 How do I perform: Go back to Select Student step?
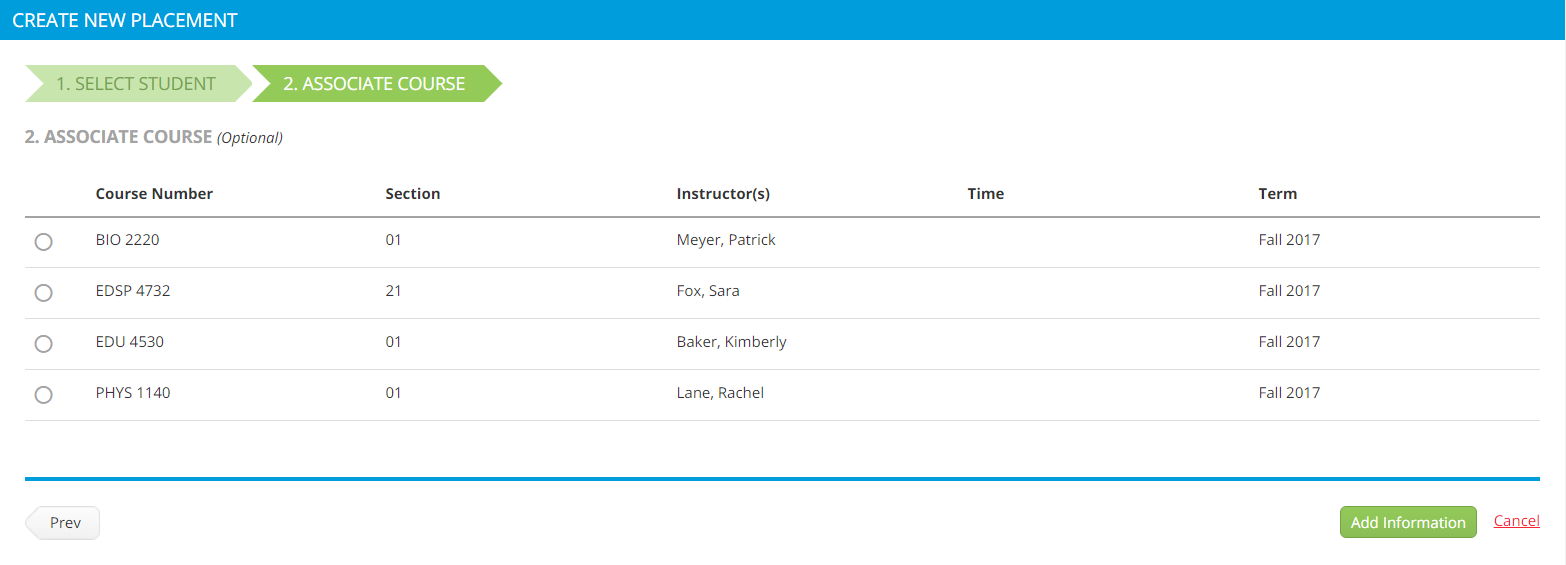tap(136, 84)
